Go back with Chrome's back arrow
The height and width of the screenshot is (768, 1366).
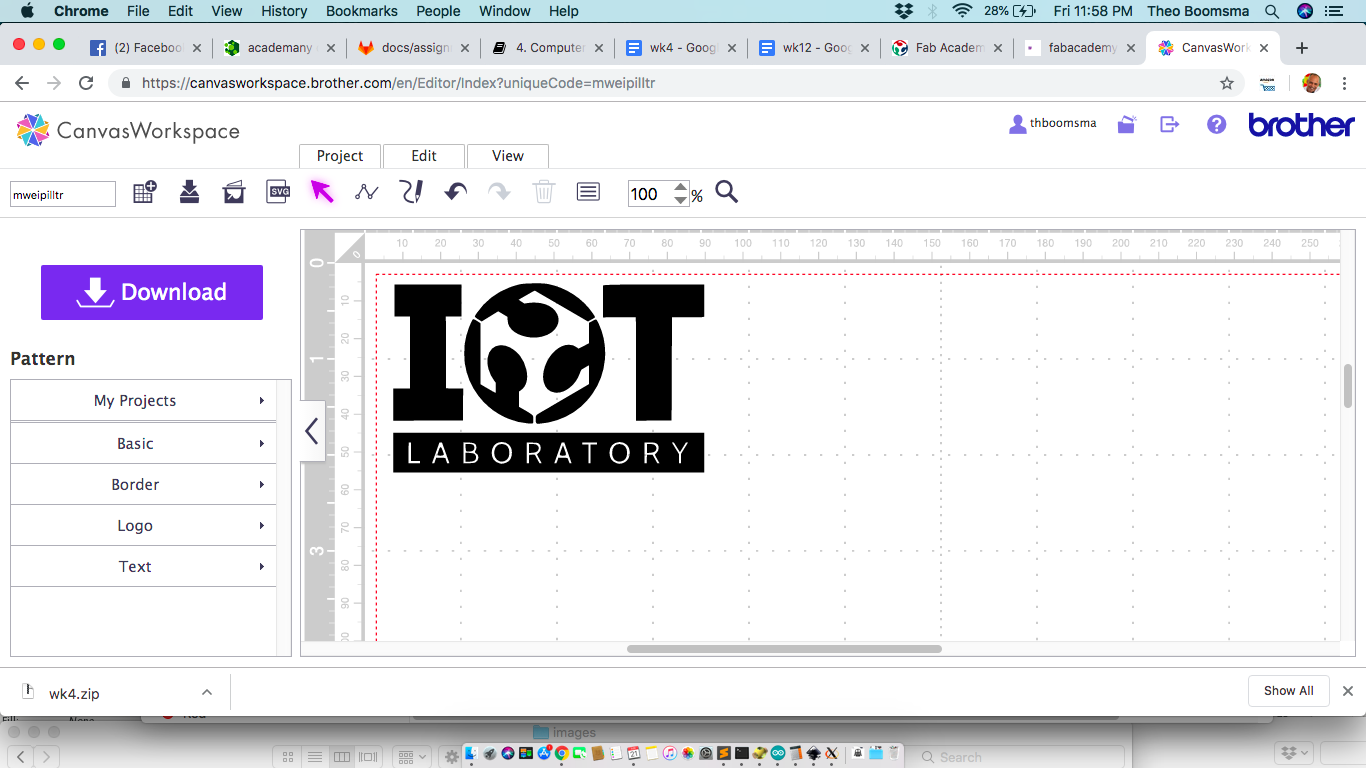click(22, 83)
